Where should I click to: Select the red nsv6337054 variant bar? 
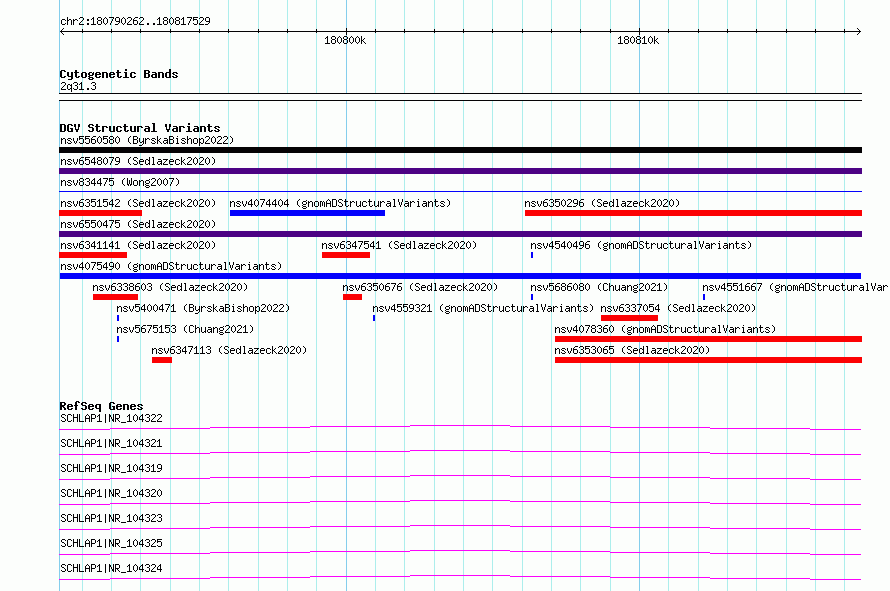629,318
